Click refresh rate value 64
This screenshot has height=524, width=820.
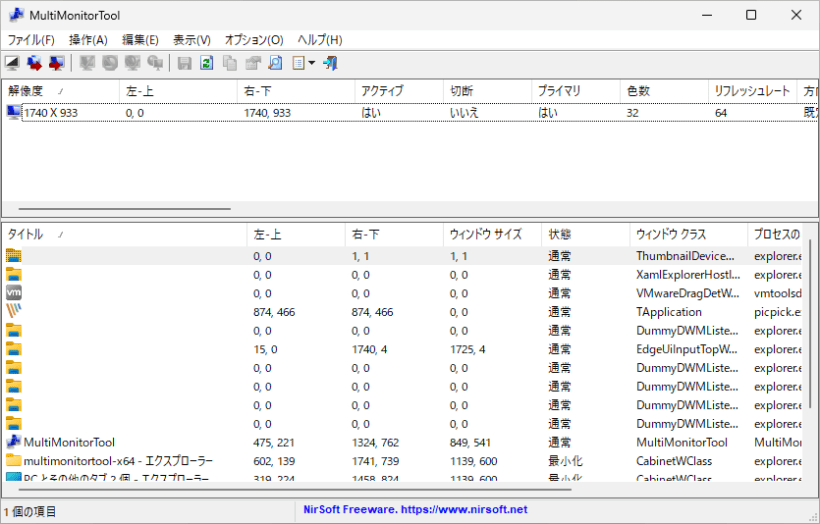[721, 113]
